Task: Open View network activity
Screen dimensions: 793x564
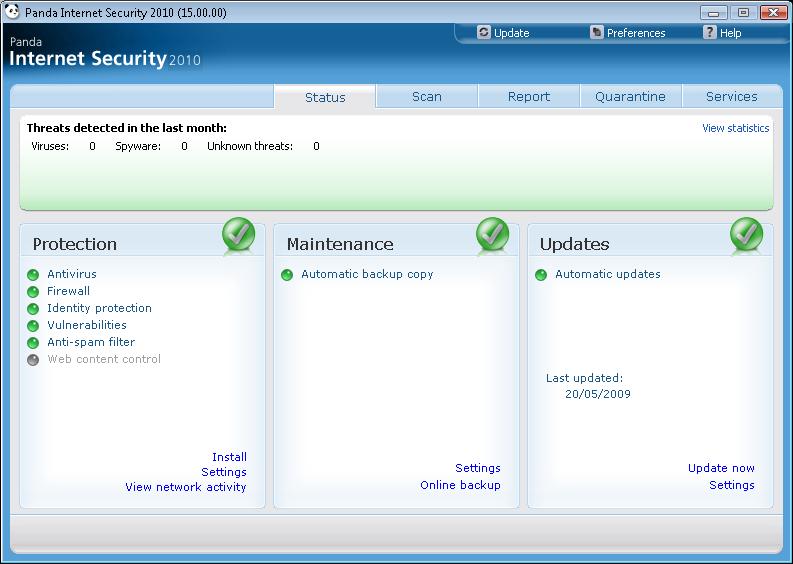Action: [x=186, y=487]
